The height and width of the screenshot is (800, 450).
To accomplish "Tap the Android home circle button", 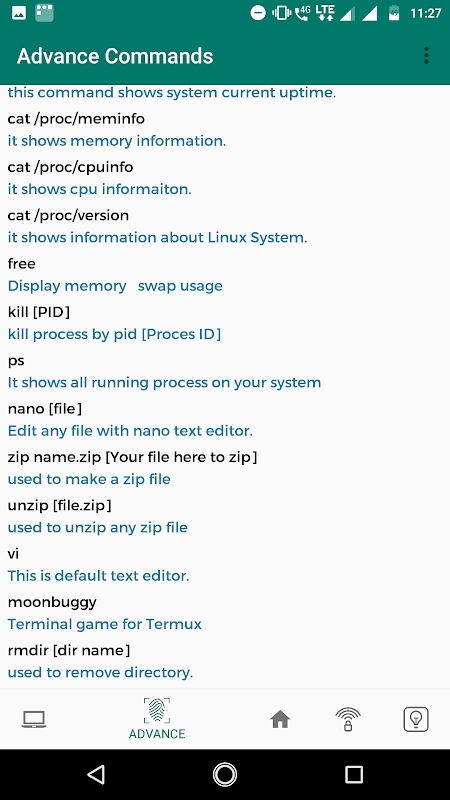I will click(x=225, y=774).
